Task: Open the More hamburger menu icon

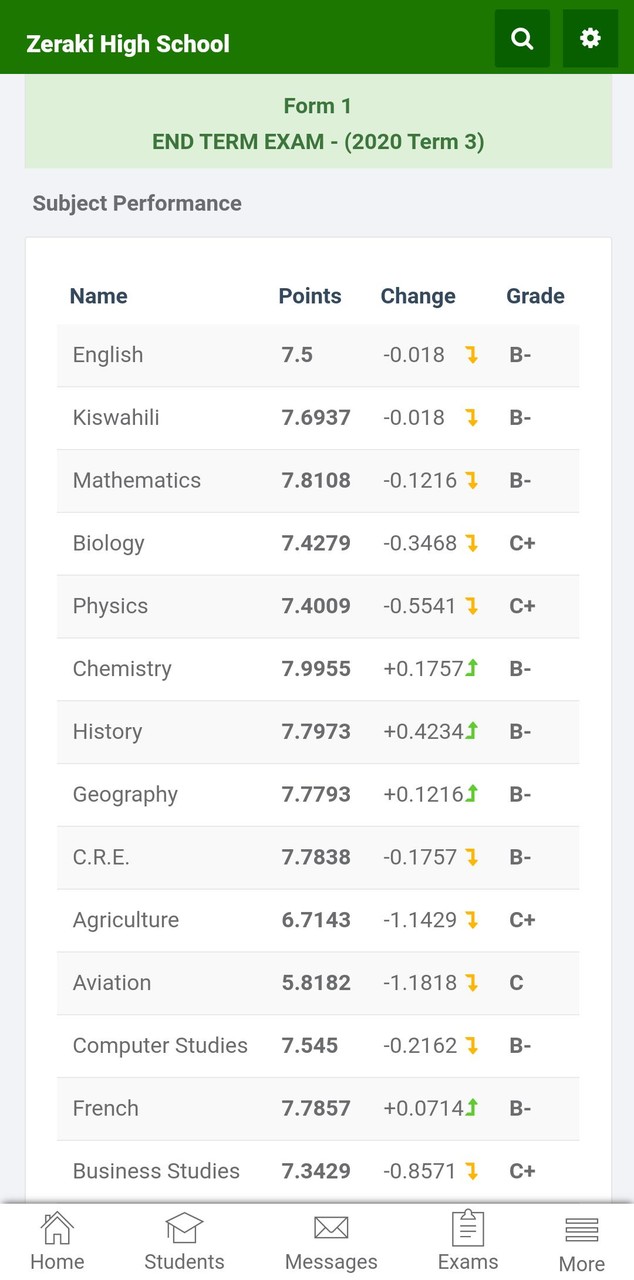Action: [x=582, y=1229]
